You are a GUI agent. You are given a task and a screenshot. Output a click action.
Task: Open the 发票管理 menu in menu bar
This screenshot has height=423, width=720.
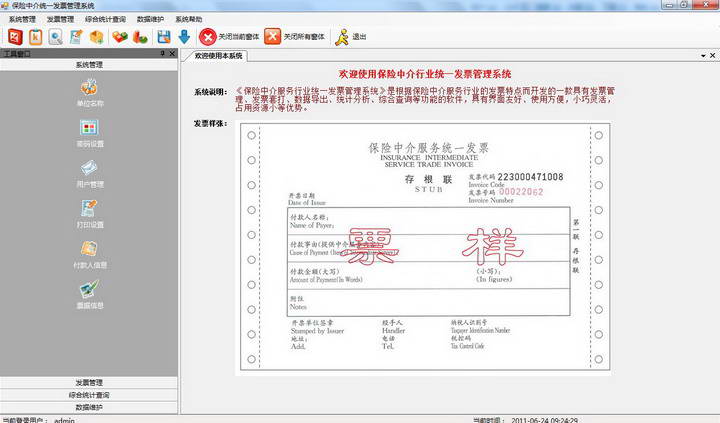(x=60, y=19)
